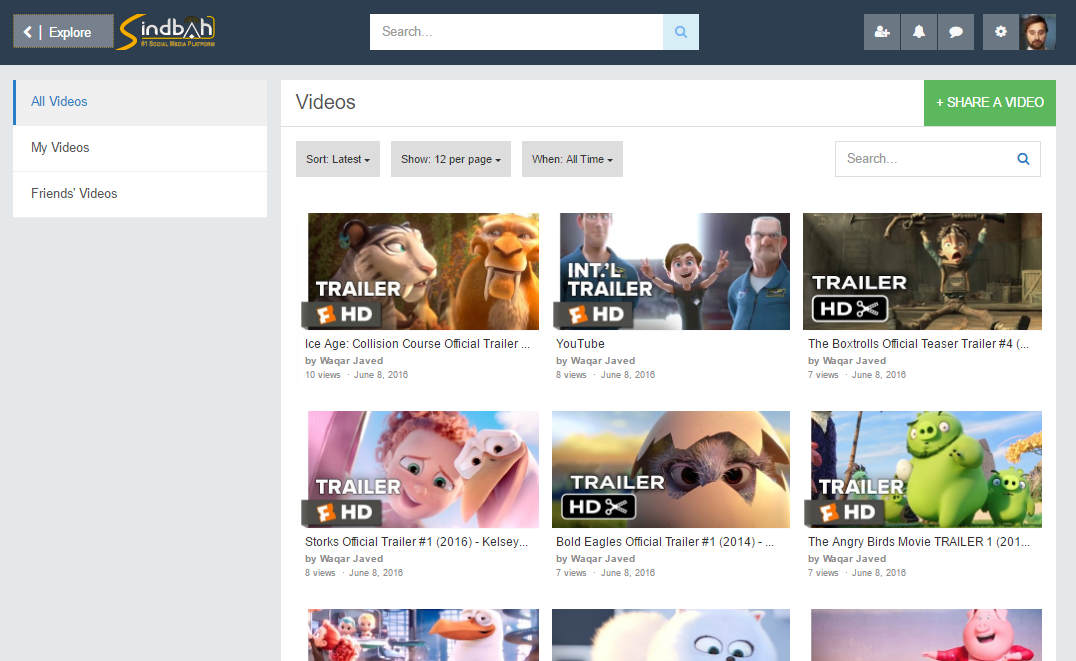The height and width of the screenshot is (661, 1076).
Task: Open the notifications bell icon
Action: [x=919, y=32]
